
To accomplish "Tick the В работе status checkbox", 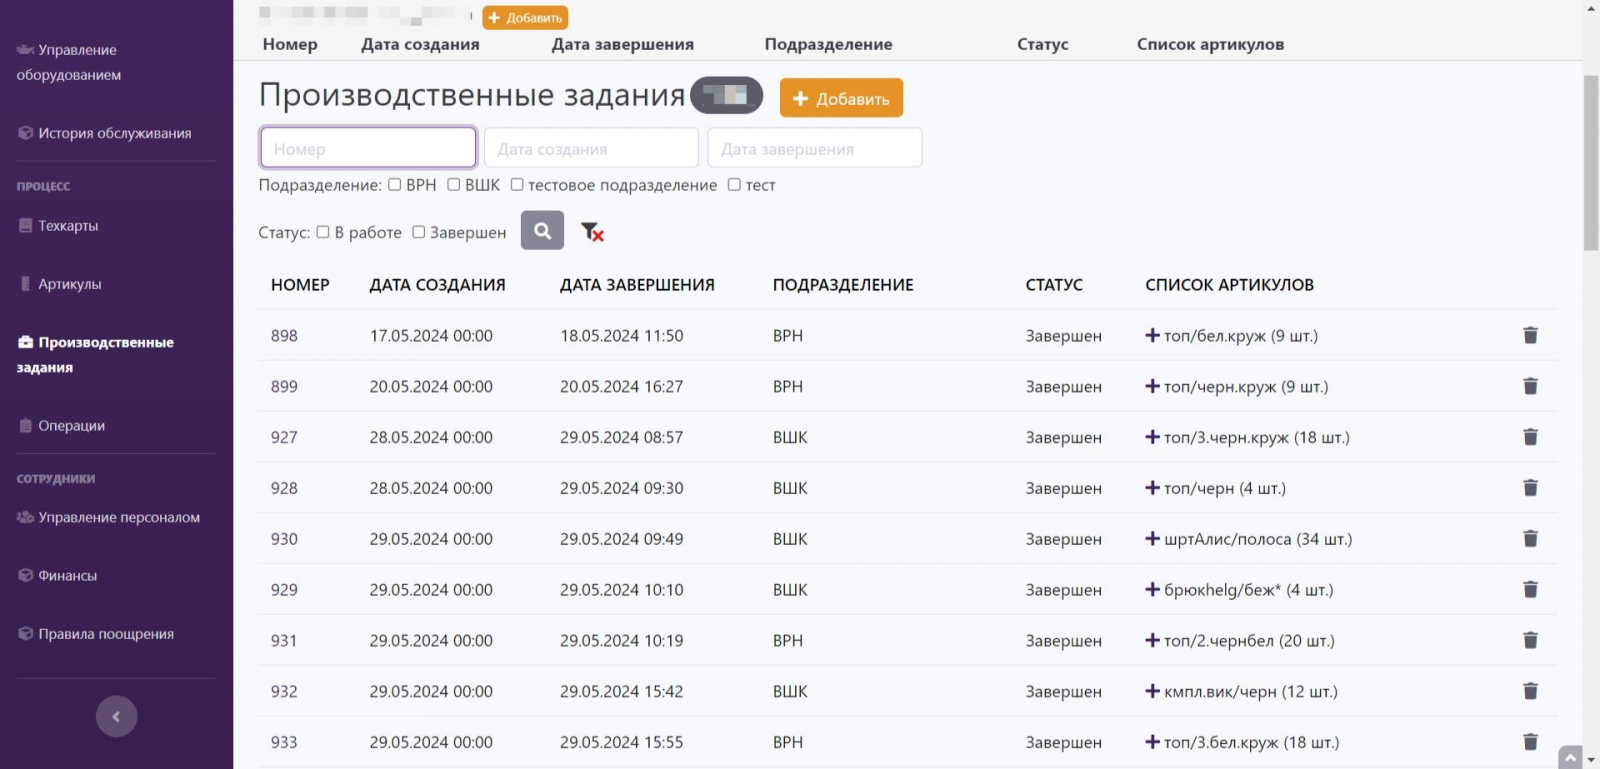I will [323, 232].
